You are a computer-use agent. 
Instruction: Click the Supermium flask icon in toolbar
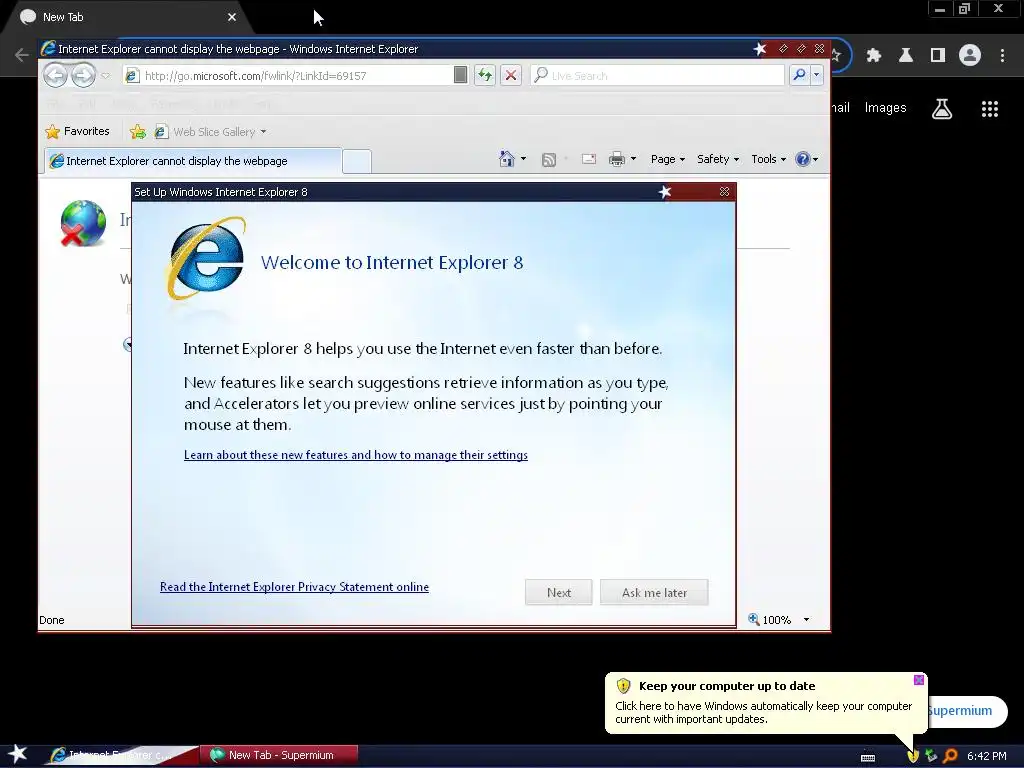[x=906, y=56]
